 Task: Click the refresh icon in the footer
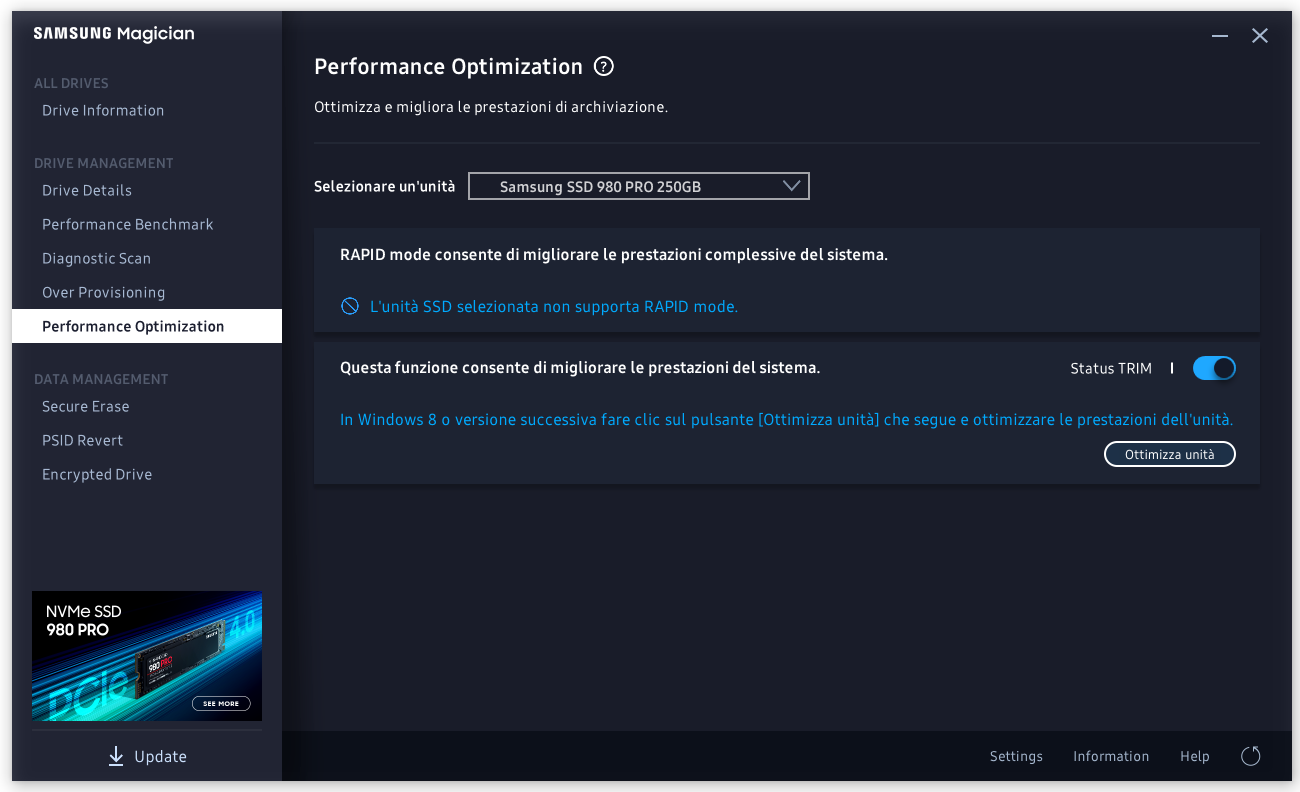[1250, 756]
